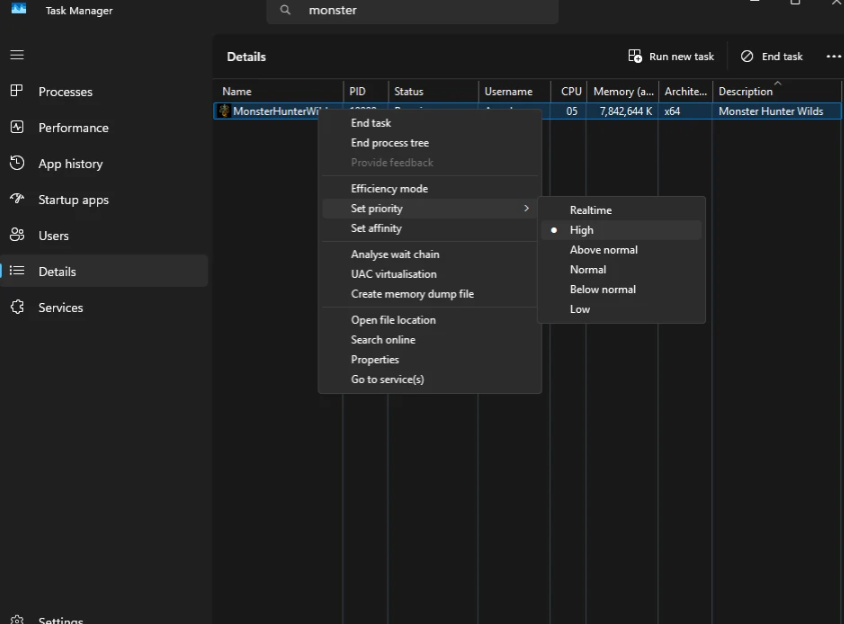
Task: Click the Run new task icon
Action: click(x=635, y=56)
